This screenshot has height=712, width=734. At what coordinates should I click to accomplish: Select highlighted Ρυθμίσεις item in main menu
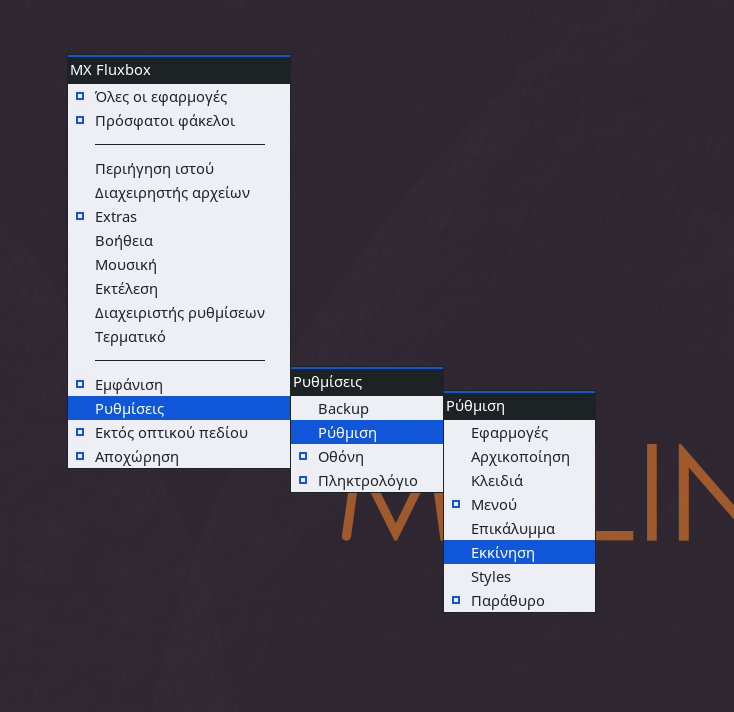coord(179,409)
